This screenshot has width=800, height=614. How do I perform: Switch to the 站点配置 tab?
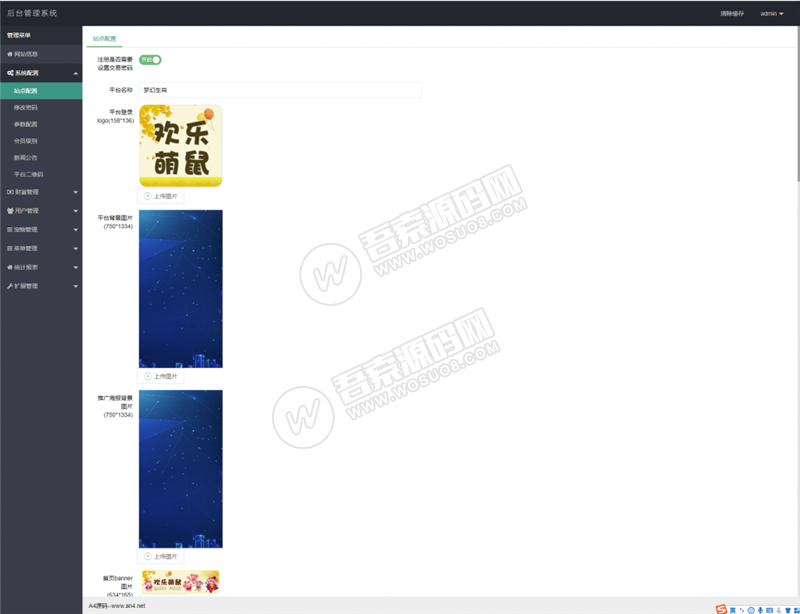(x=104, y=38)
